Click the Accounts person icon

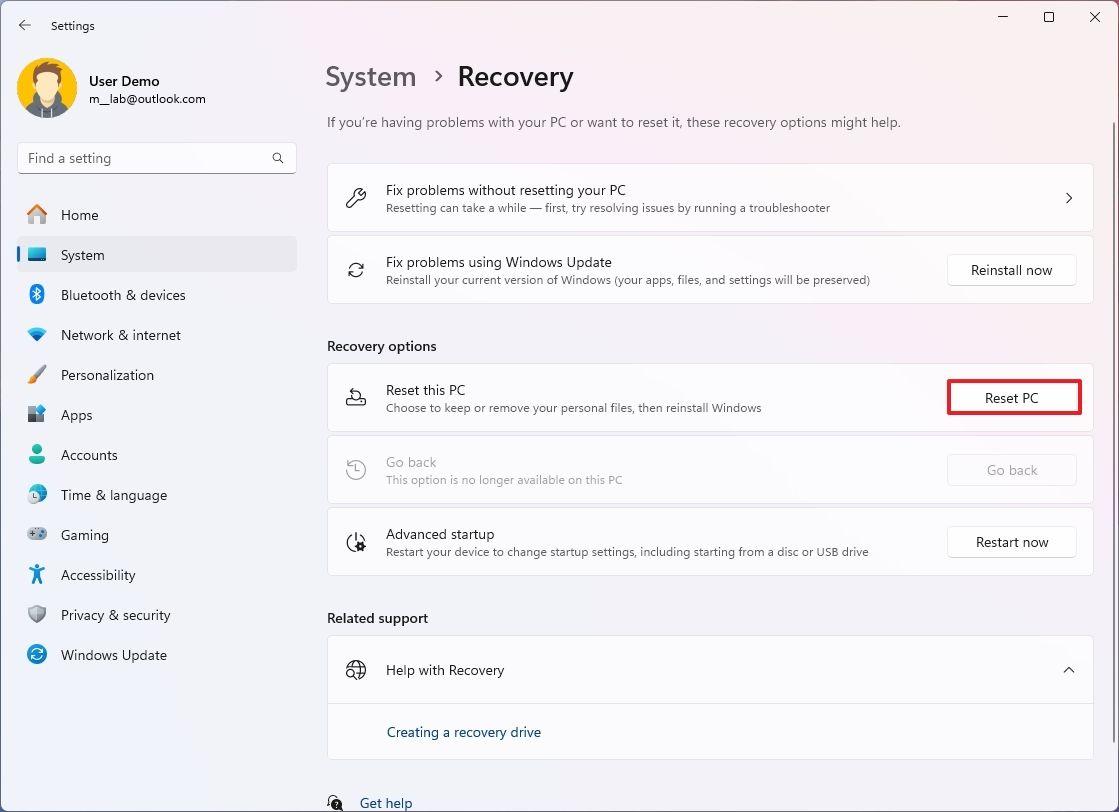pyautogui.click(x=38, y=455)
